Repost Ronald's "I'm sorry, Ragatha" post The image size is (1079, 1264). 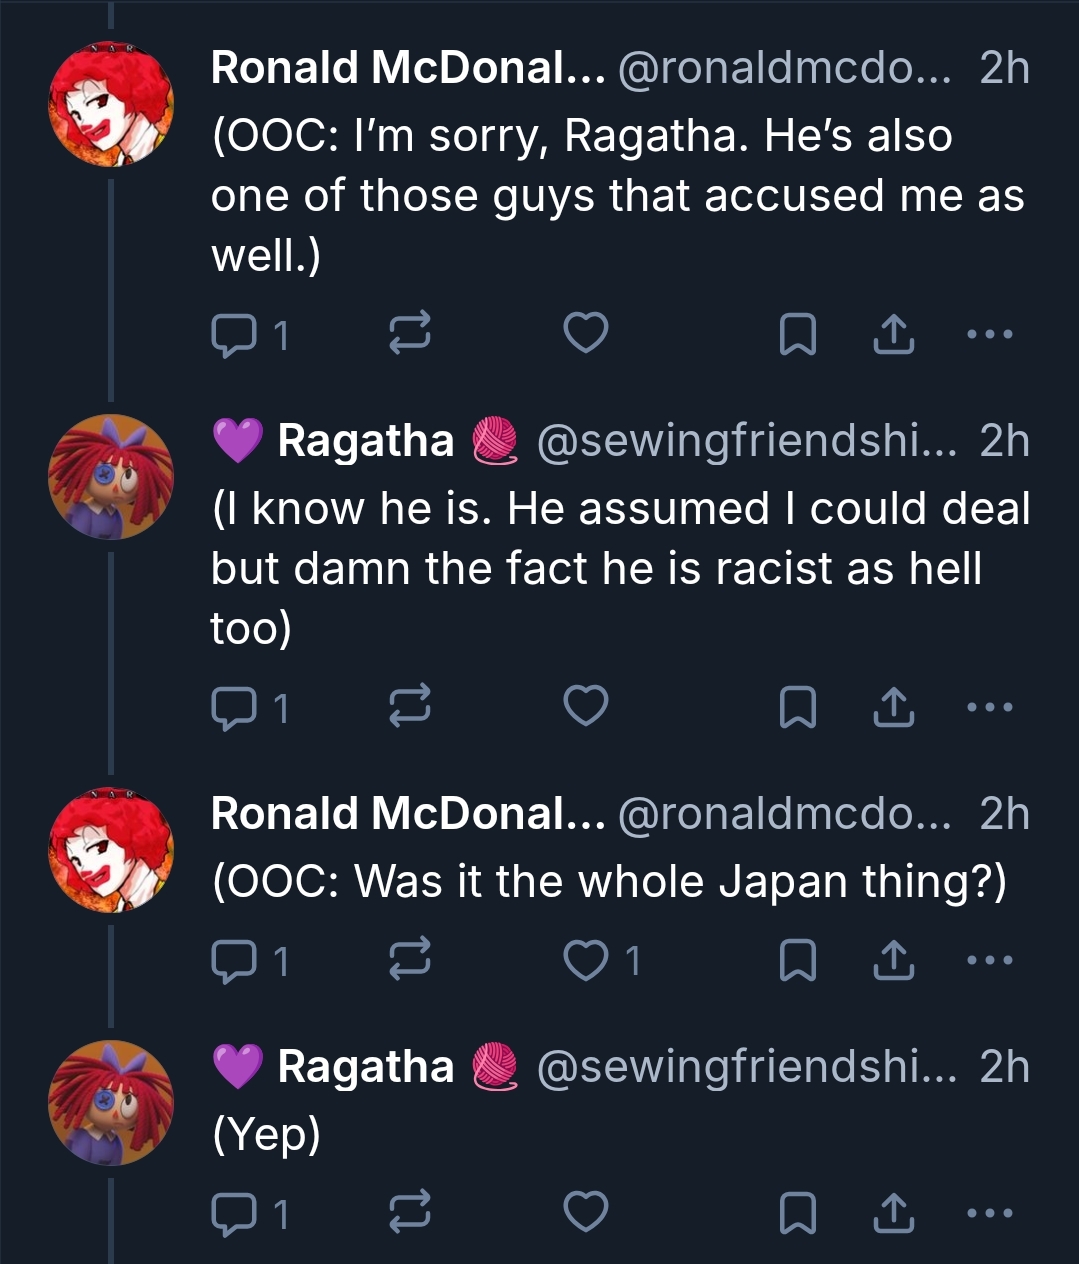coord(409,334)
